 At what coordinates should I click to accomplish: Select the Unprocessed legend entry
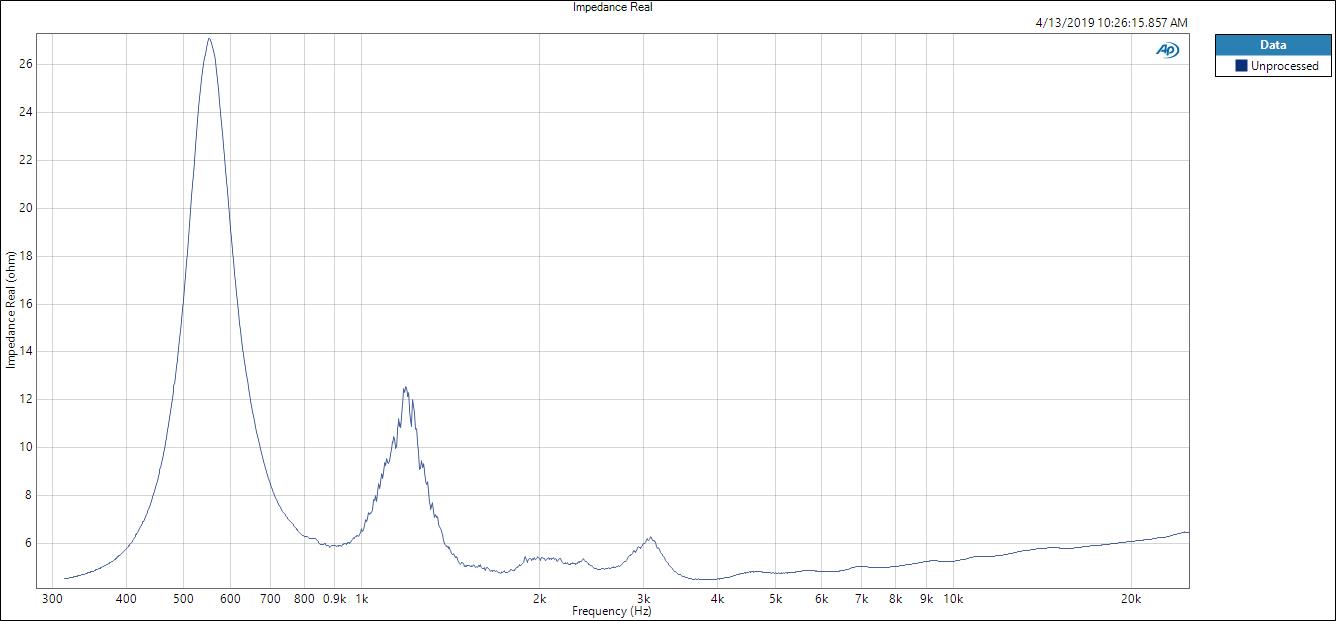pyautogui.click(x=1273, y=66)
